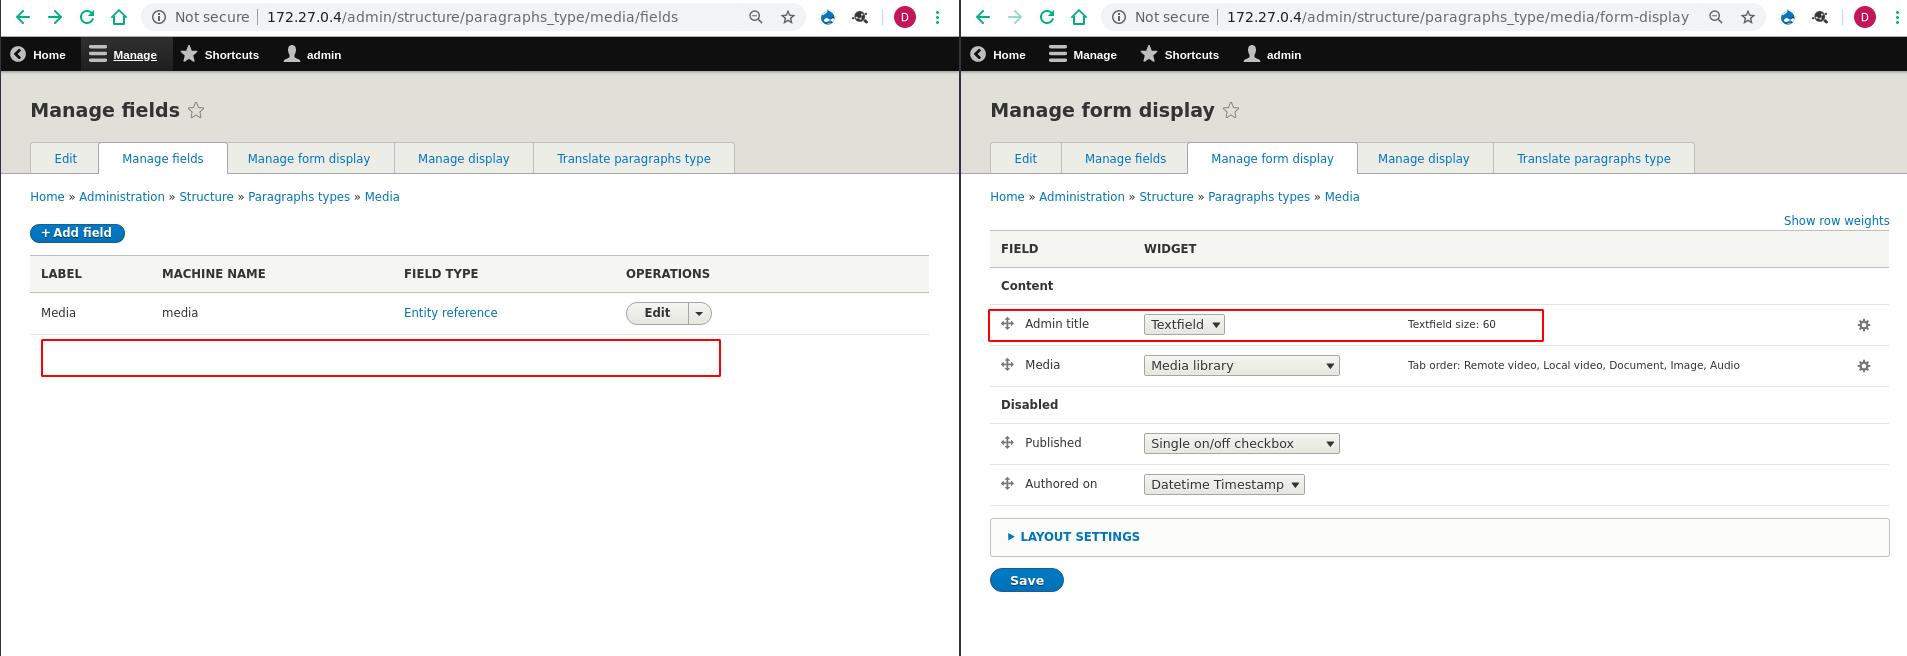The image size is (1907, 656).
Task: Expand the Layout Settings section
Action: (1078, 537)
